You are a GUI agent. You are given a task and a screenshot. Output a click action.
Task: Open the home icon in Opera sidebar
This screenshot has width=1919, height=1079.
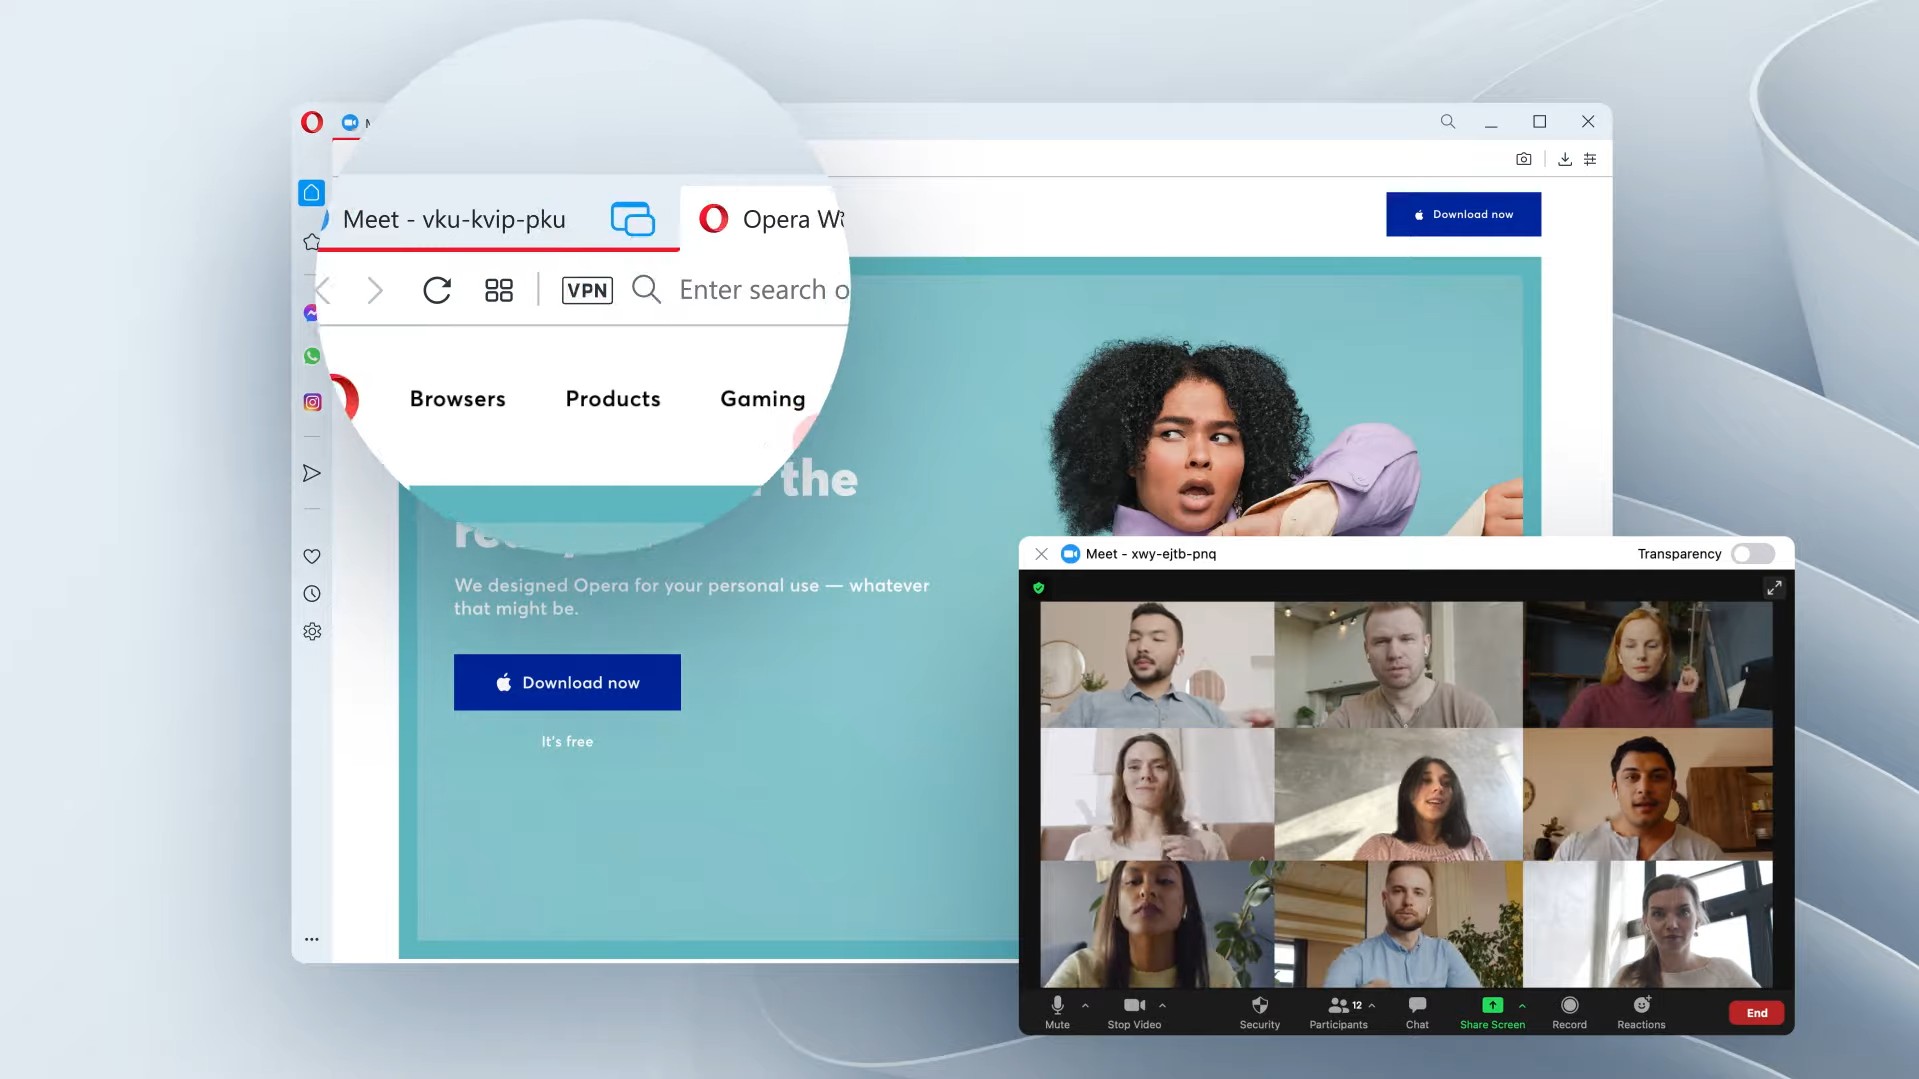pos(312,192)
